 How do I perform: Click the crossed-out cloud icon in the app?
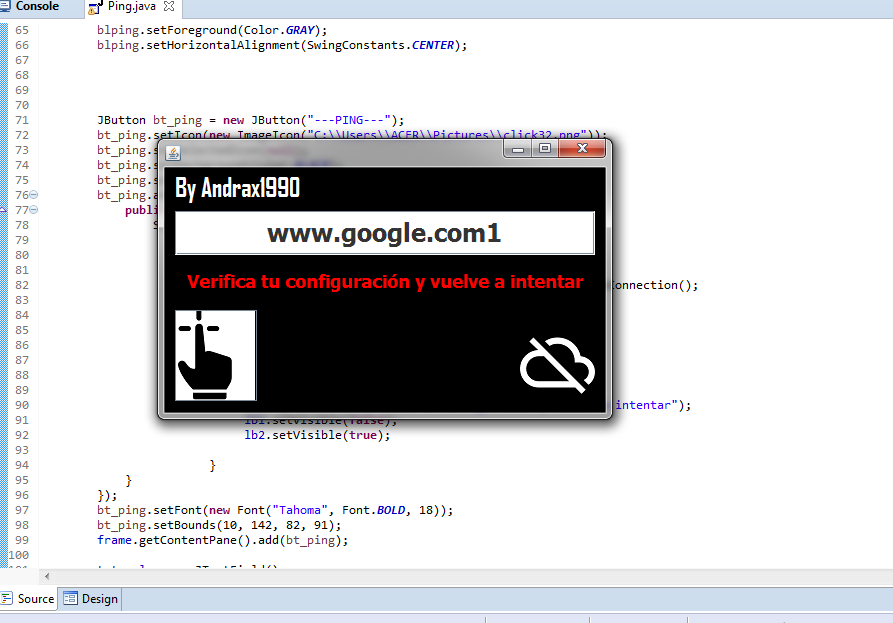point(557,365)
